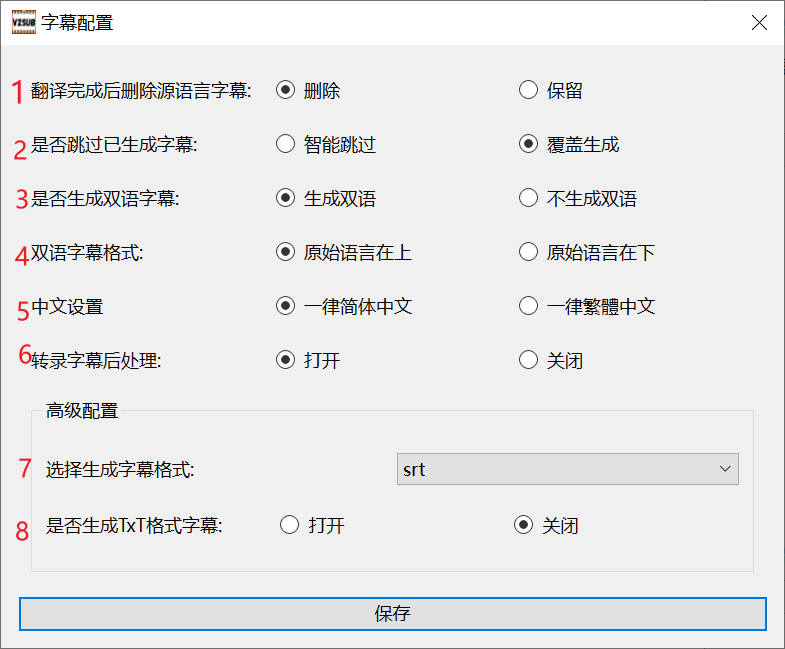
Task: Click the 高级配置 group label
Action: [x=82, y=411]
